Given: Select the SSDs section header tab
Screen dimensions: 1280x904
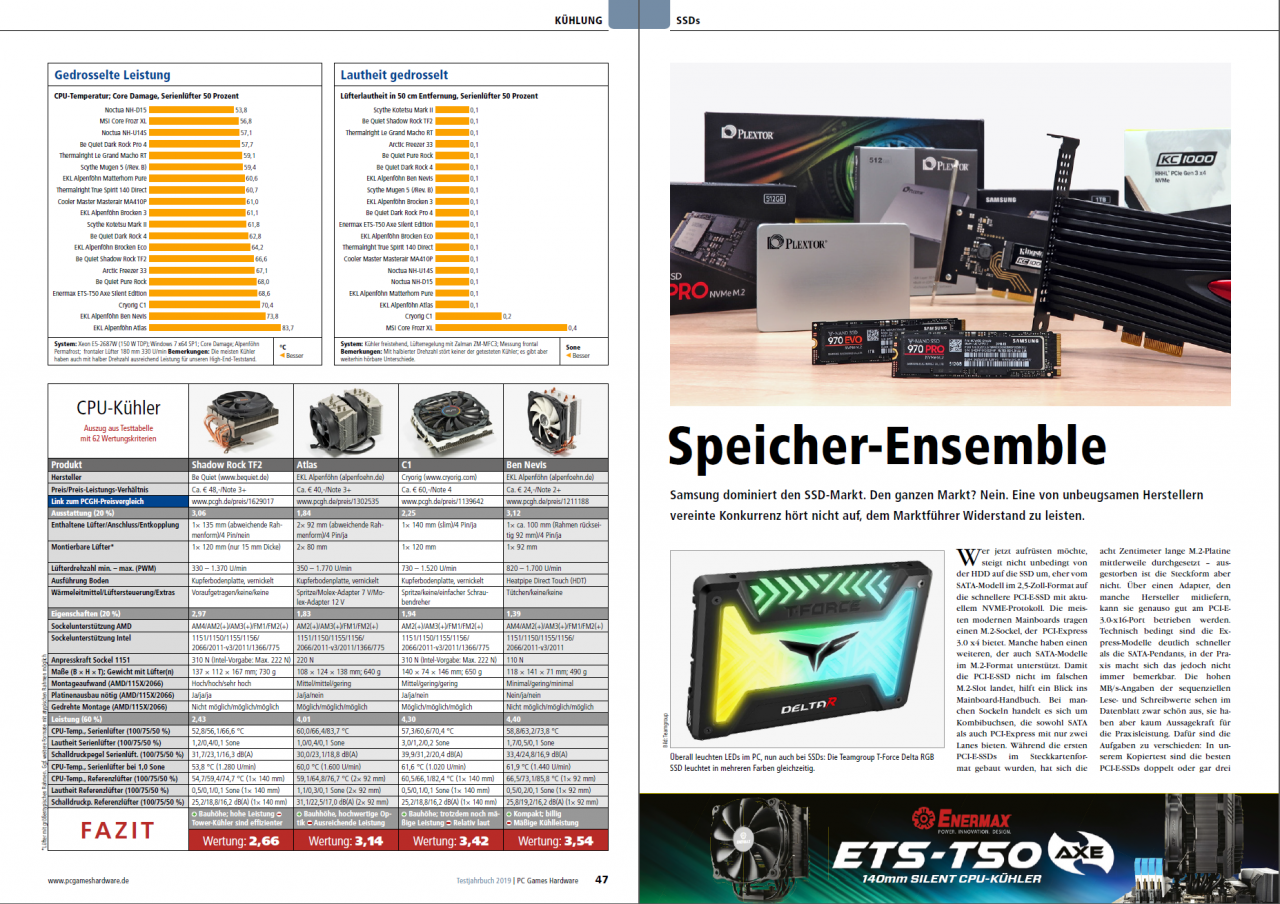Looking at the screenshot, I should point(689,19).
